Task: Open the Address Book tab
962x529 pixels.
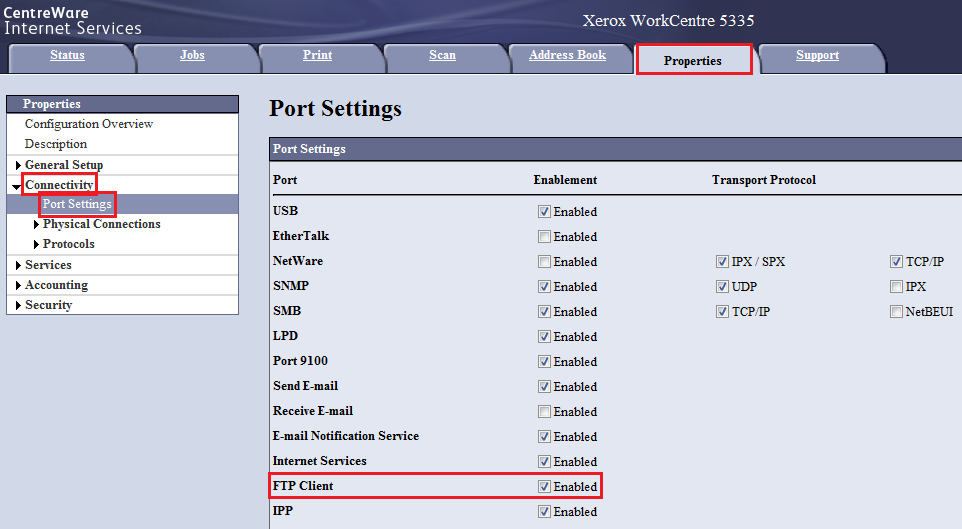Action: click(x=567, y=56)
